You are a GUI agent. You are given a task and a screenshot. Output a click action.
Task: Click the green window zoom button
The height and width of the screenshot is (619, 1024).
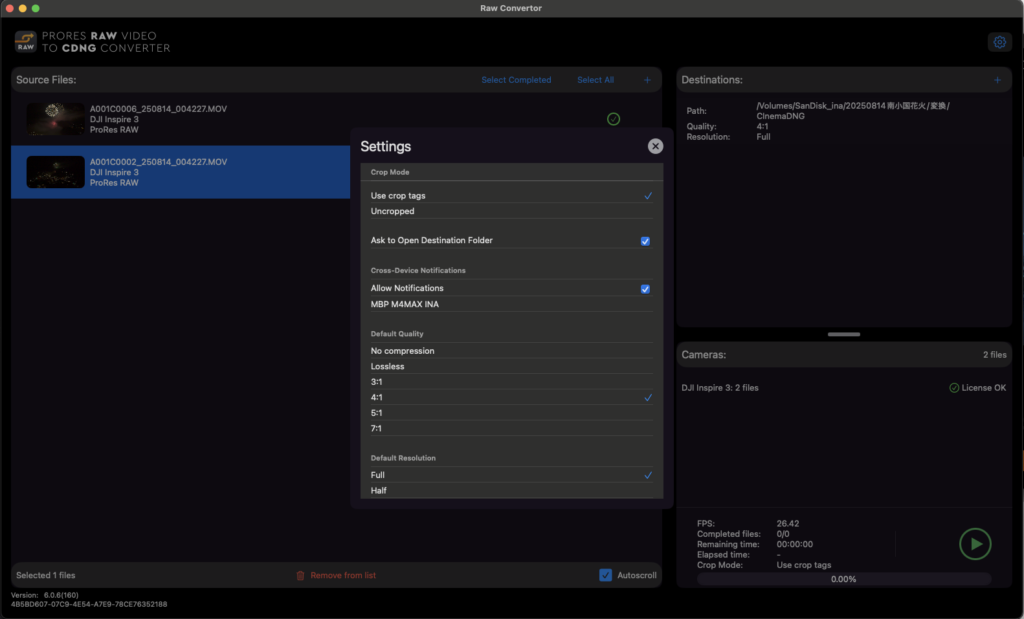pos(35,8)
